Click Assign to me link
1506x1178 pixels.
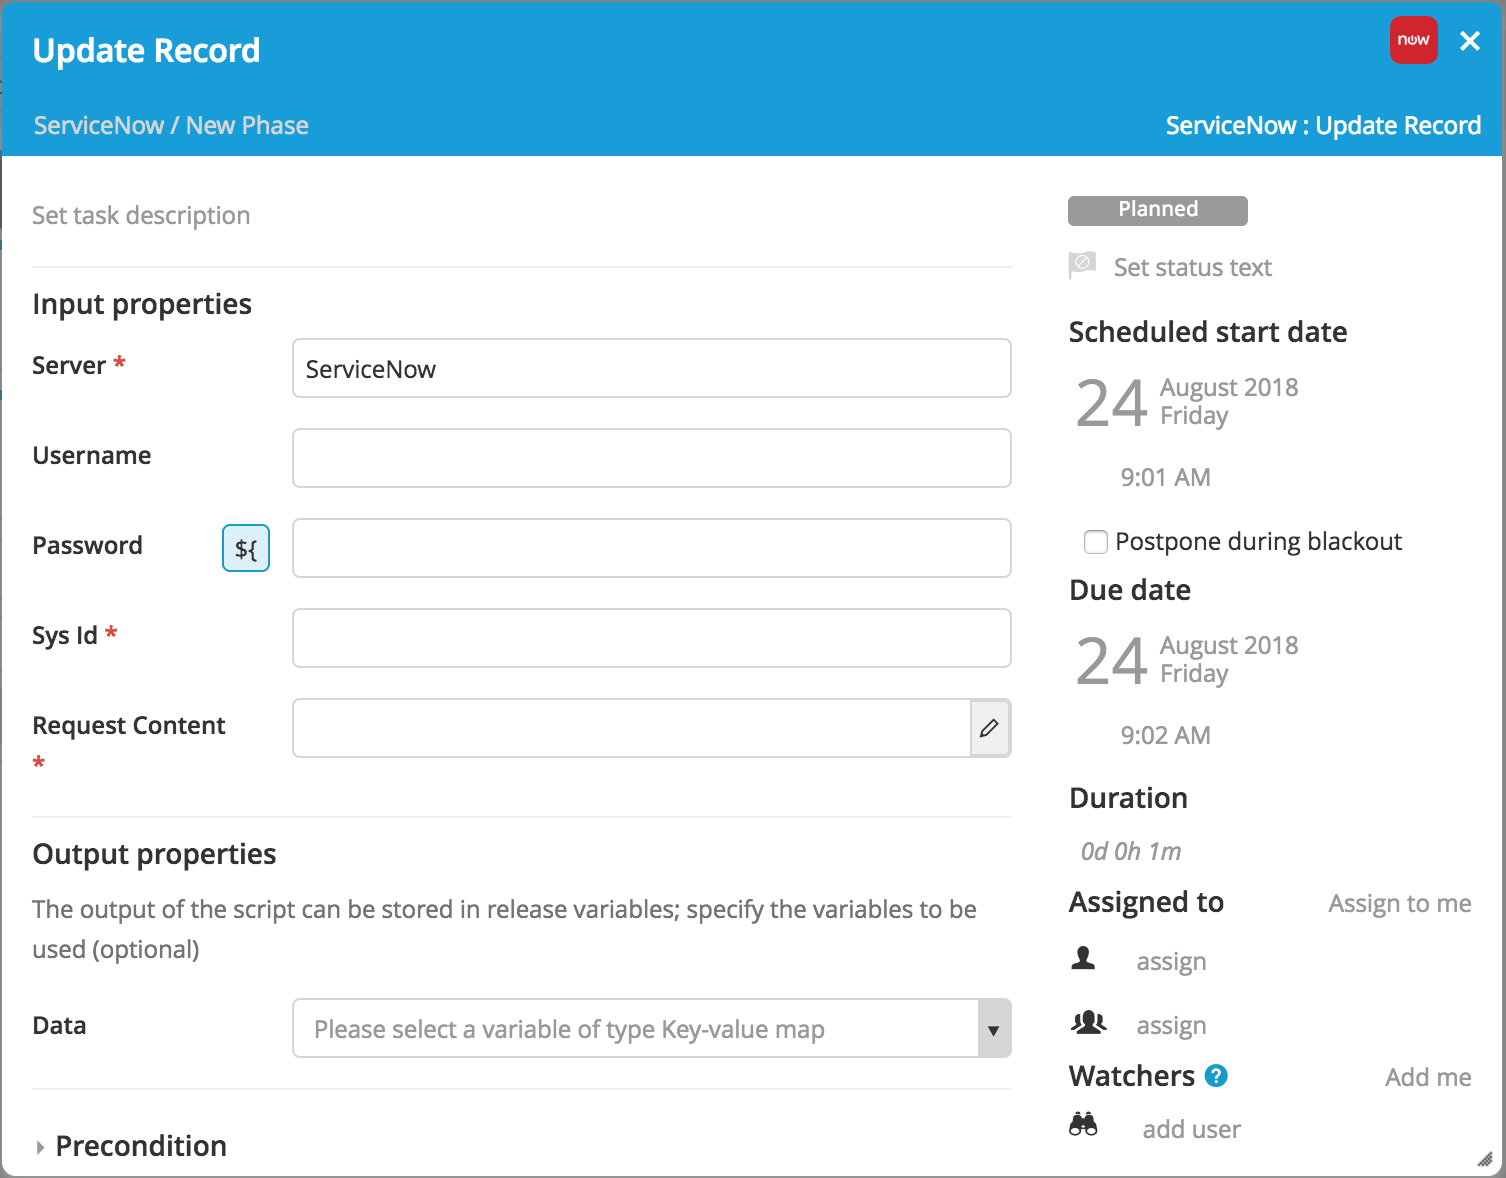[1400, 904]
